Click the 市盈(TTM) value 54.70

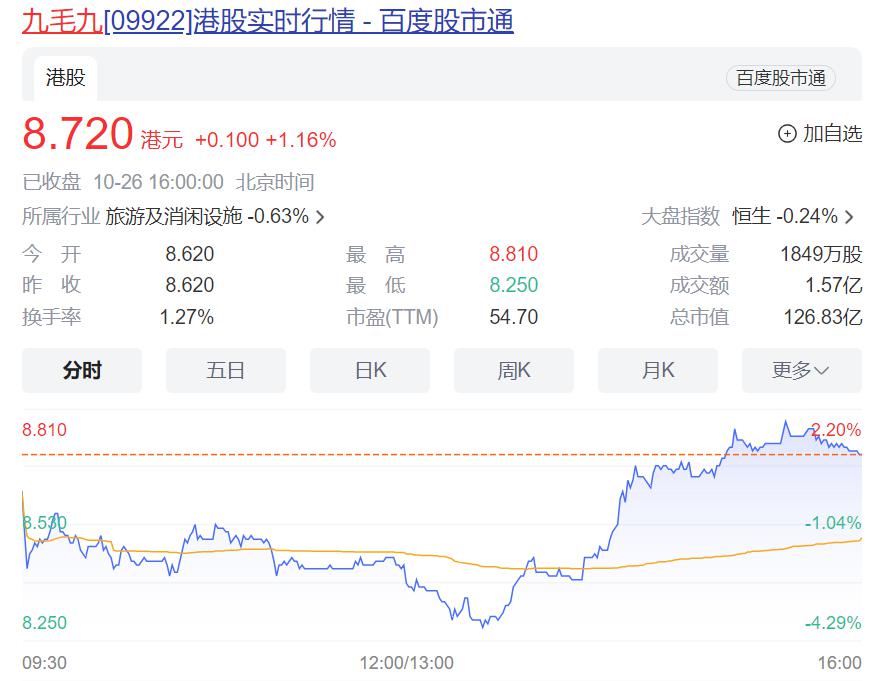[x=513, y=317]
